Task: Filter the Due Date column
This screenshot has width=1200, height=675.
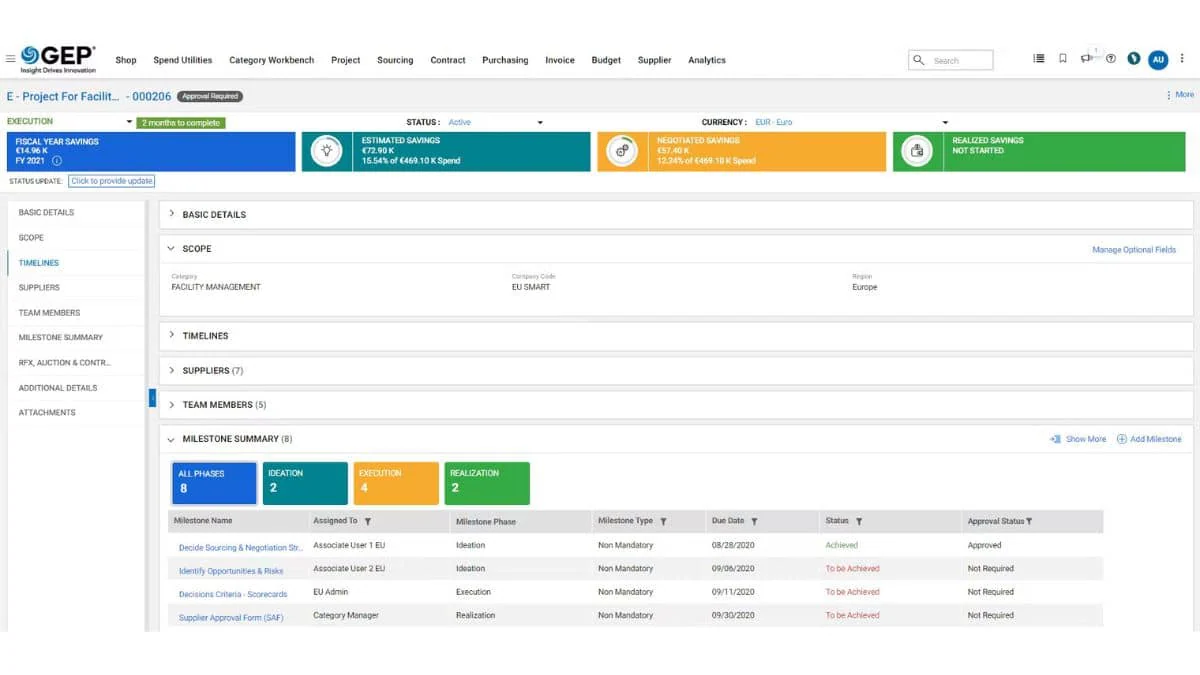Action: [754, 521]
